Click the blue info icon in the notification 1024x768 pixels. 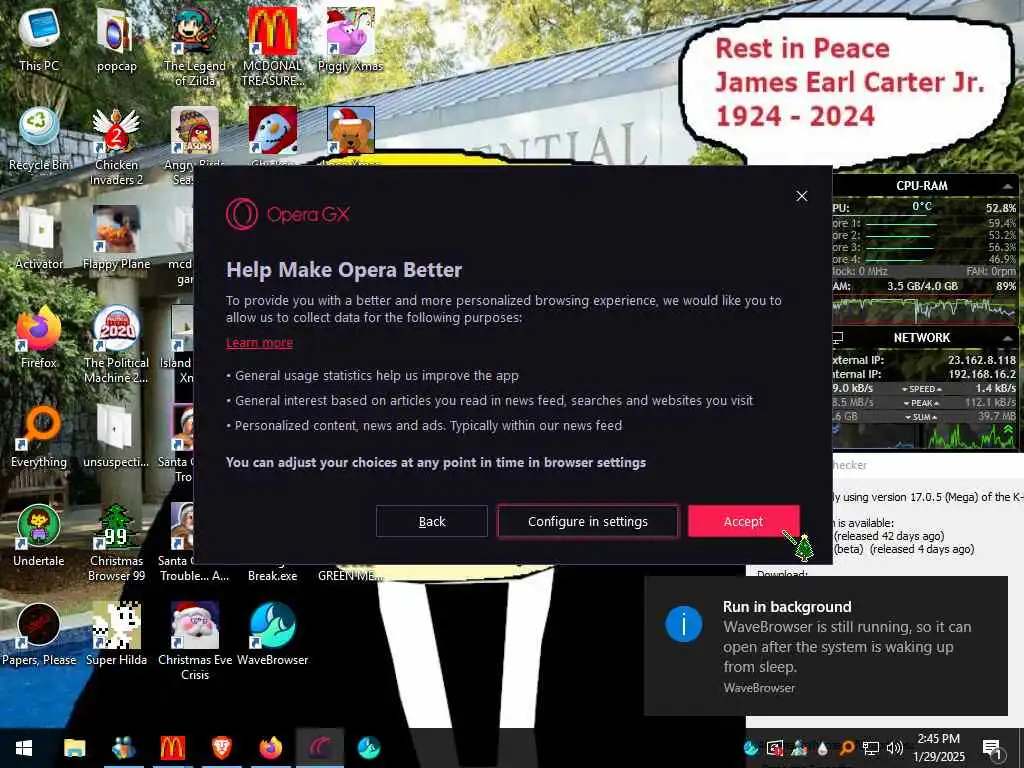pos(684,624)
